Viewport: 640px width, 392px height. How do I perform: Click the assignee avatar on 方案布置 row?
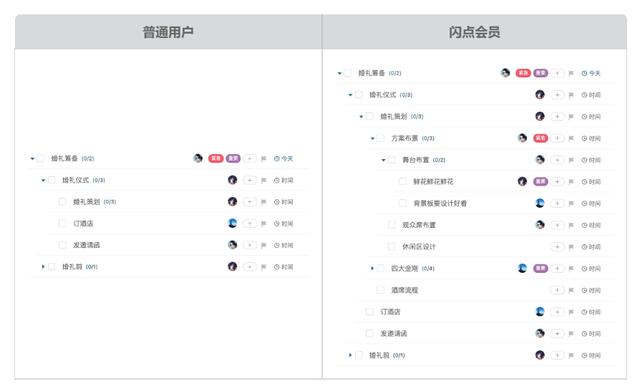[522, 138]
